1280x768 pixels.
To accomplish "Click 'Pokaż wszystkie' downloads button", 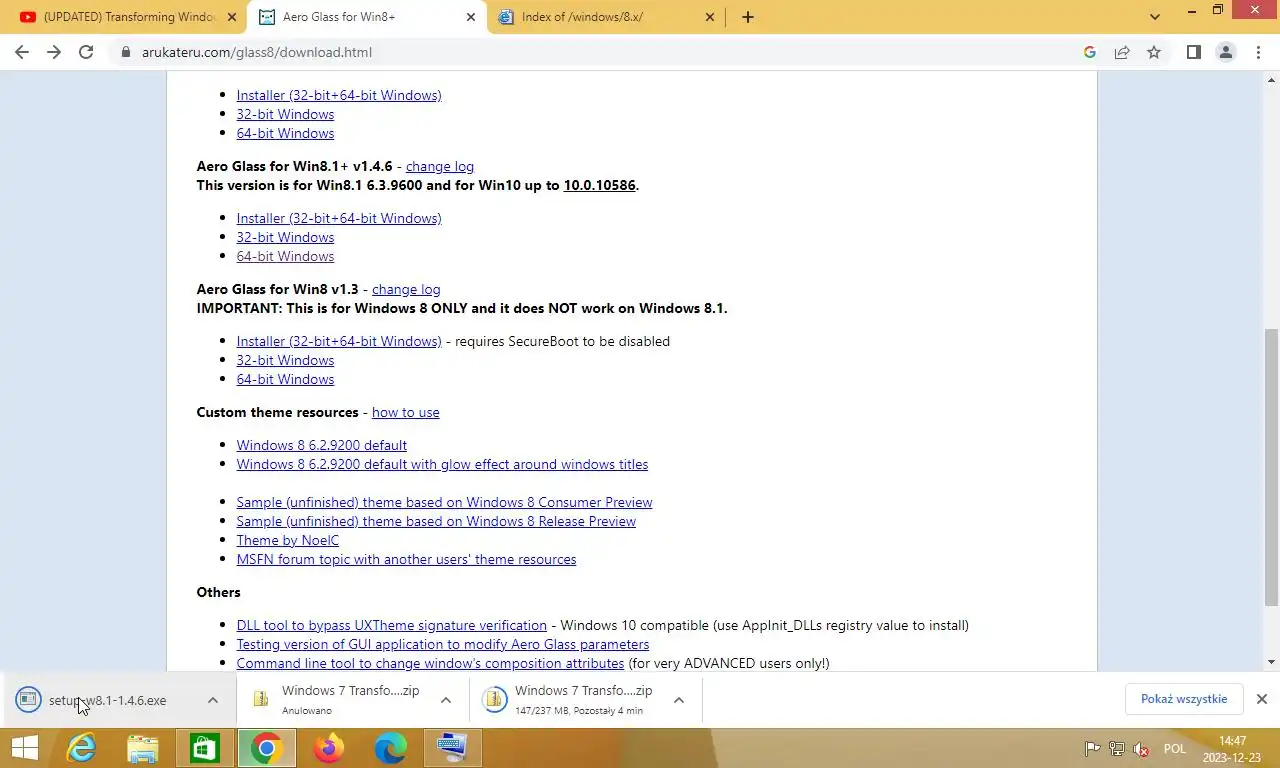I will click(1184, 699).
